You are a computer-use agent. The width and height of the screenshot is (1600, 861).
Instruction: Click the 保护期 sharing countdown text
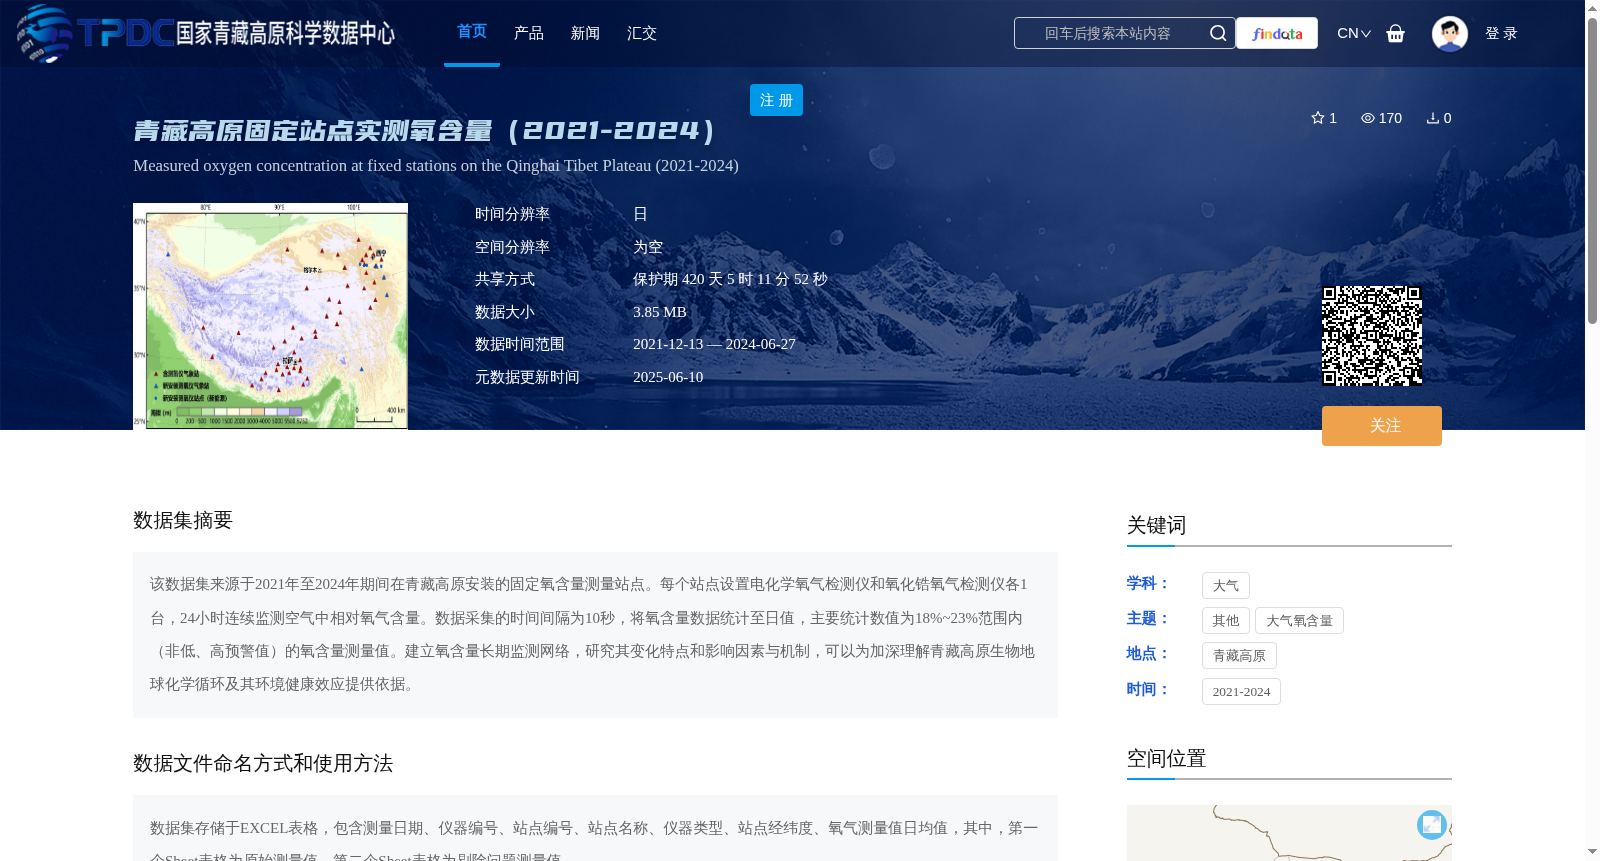pyautogui.click(x=730, y=279)
